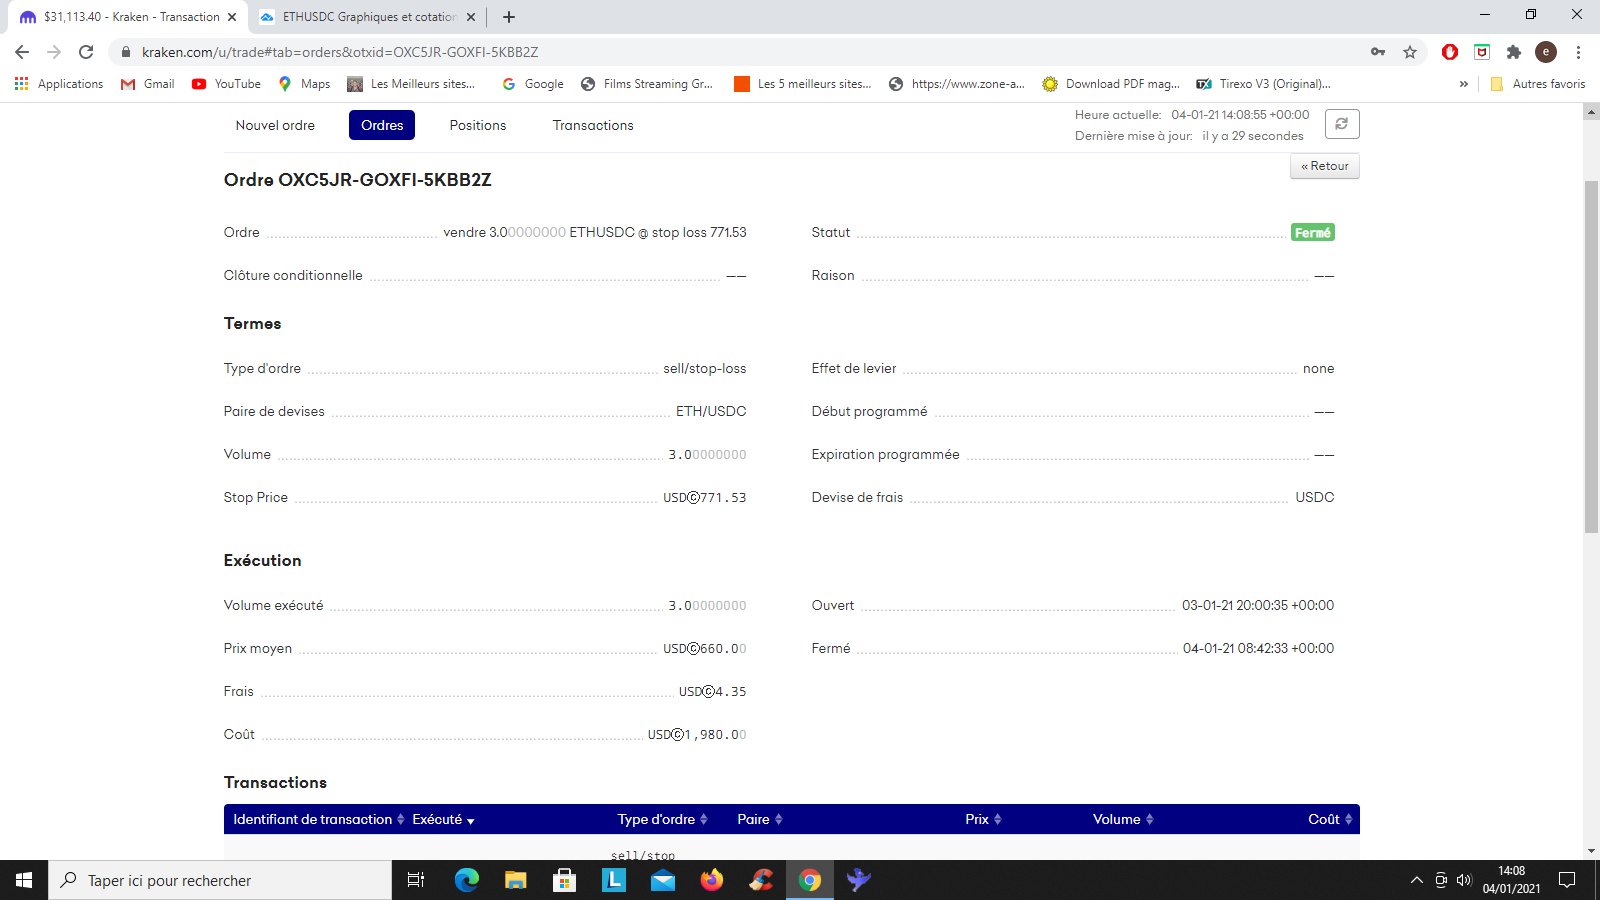Click the page vertical scrollbar thumb
Screen dimensions: 1600x900
(1591, 357)
